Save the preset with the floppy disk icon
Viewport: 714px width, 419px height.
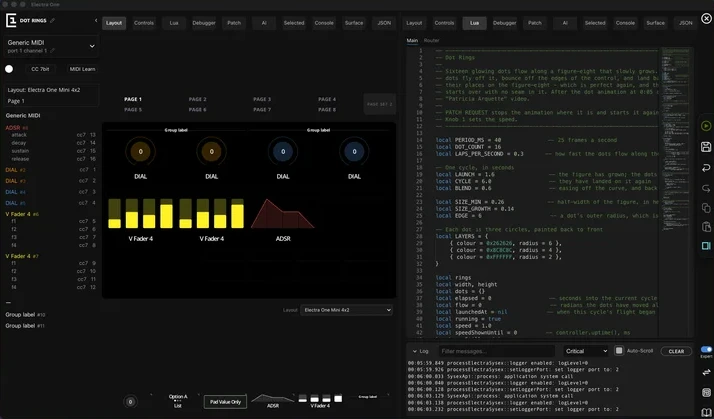click(706, 147)
